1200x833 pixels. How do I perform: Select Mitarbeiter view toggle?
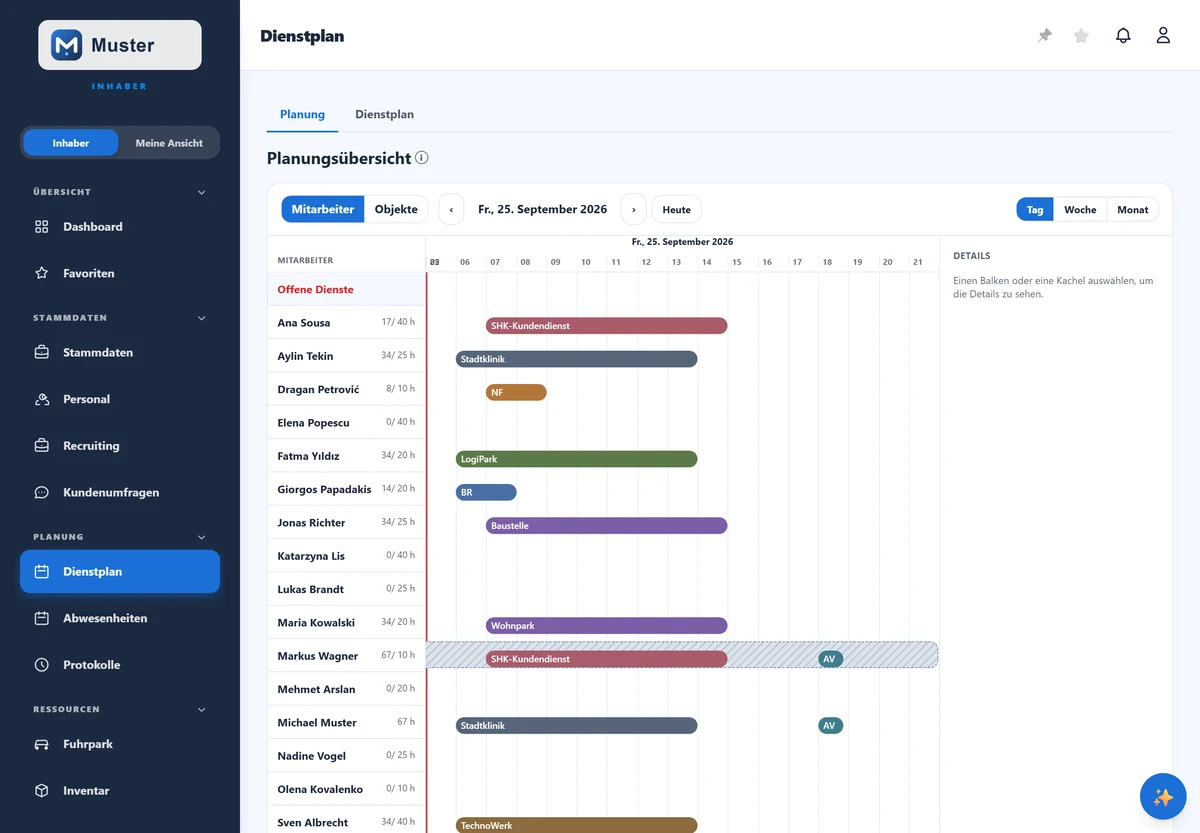point(323,209)
